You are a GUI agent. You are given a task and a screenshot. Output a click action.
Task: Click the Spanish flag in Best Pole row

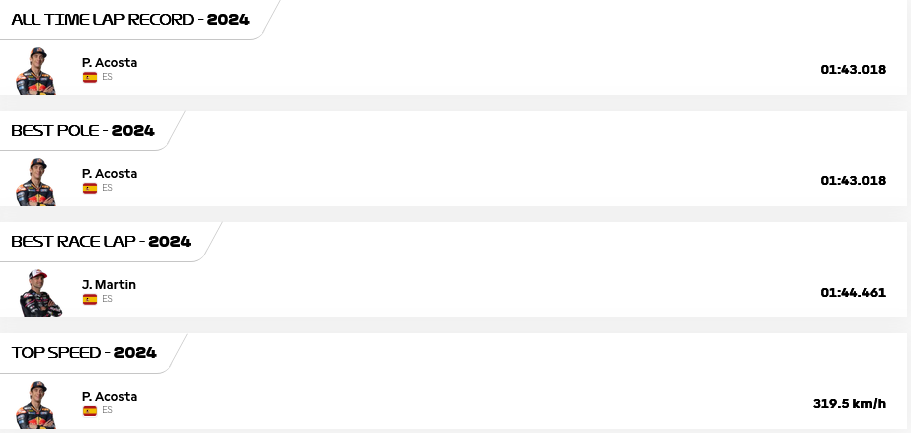pos(90,188)
